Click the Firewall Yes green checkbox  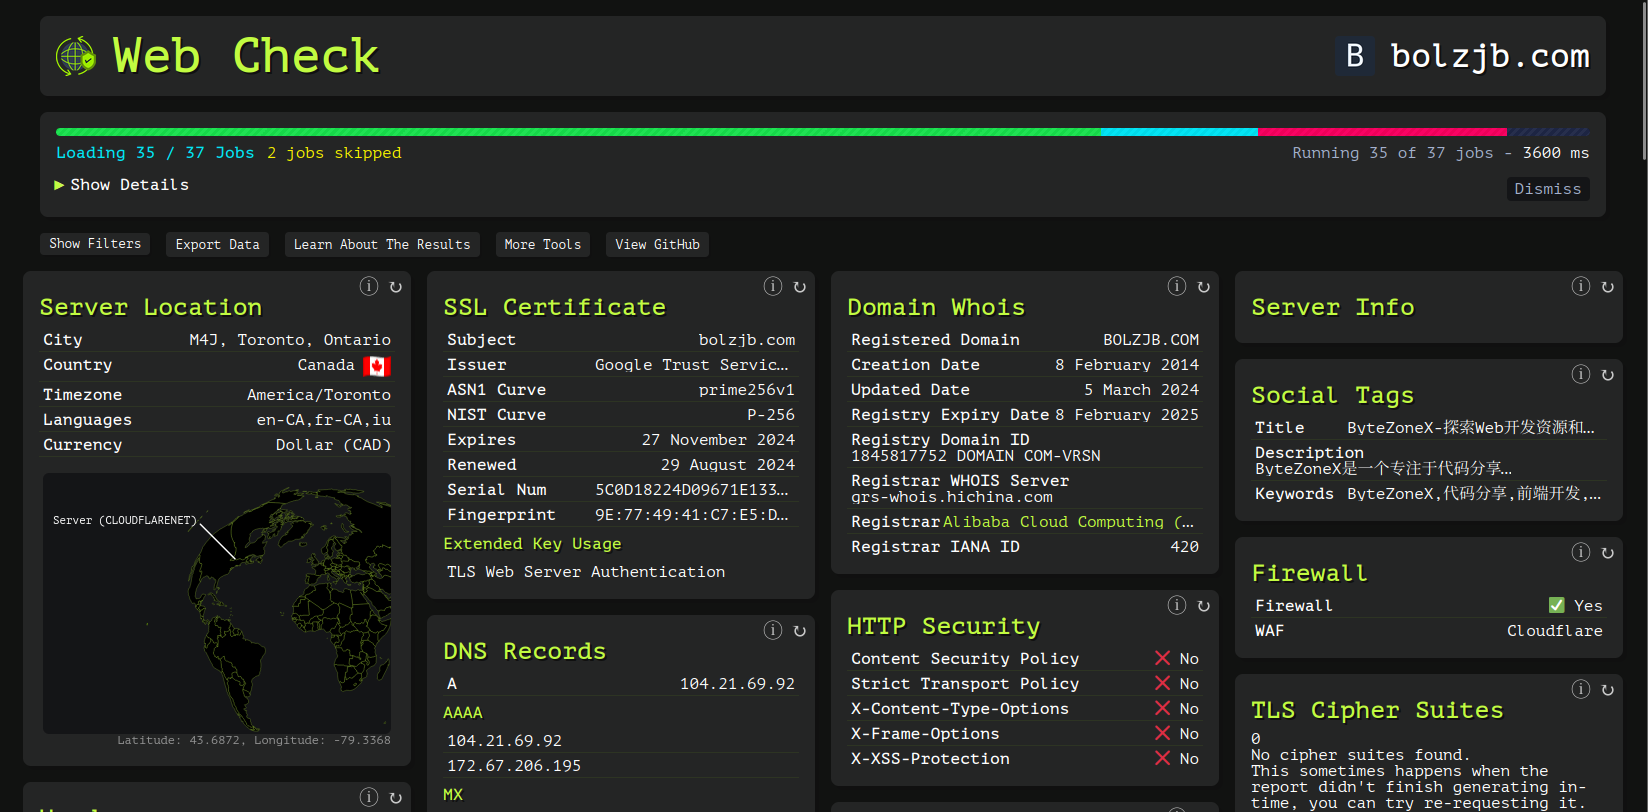pyautogui.click(x=1557, y=605)
